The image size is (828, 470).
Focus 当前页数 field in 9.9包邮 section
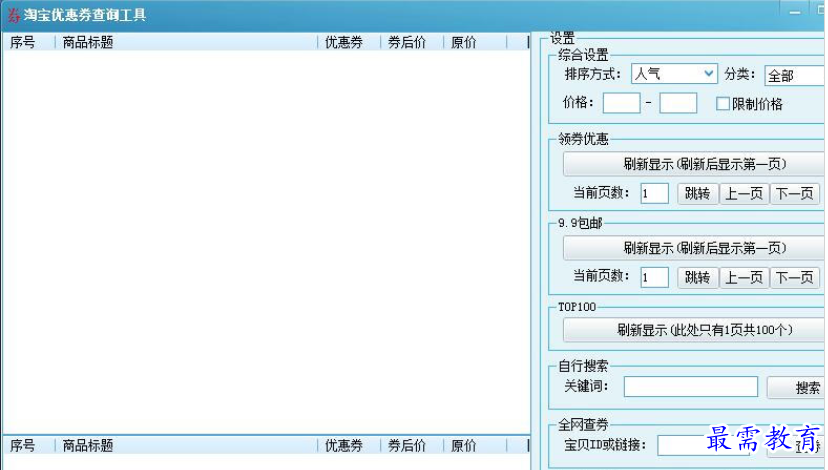(x=654, y=277)
